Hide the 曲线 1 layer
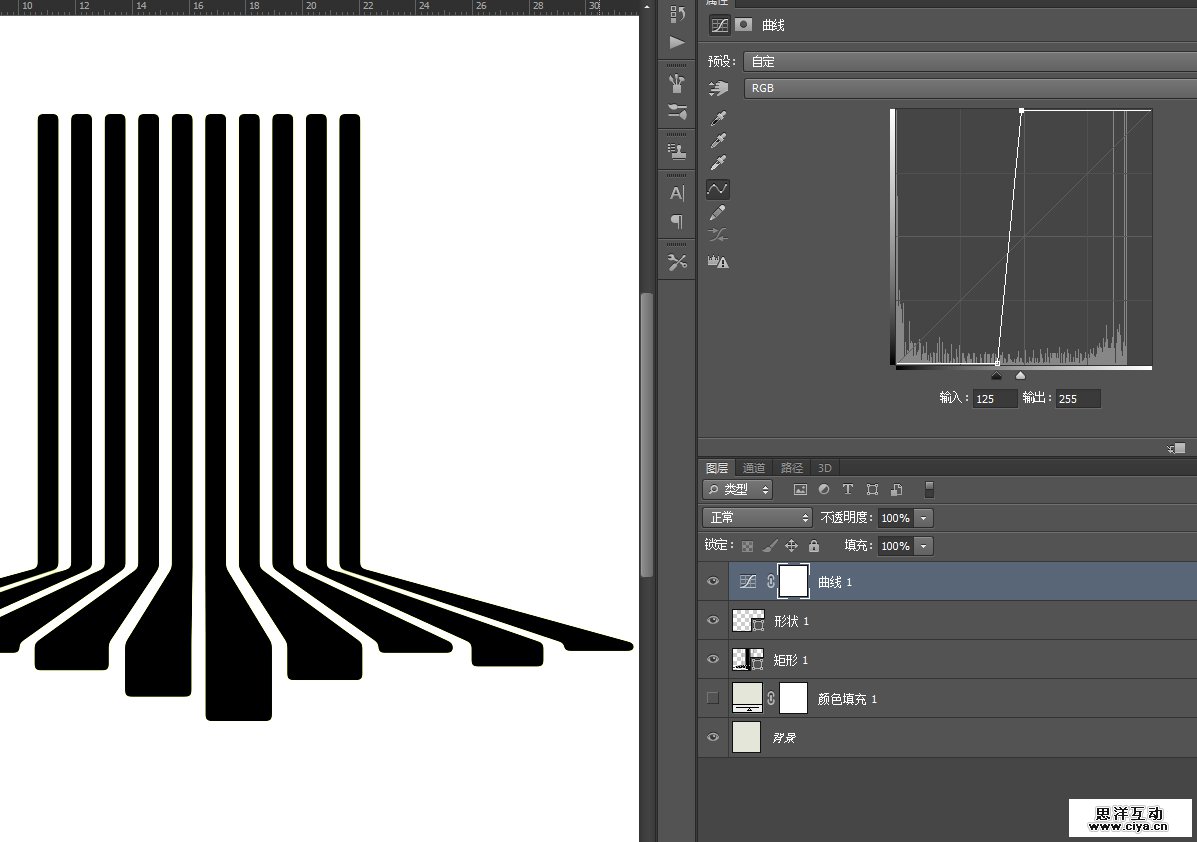 (713, 581)
